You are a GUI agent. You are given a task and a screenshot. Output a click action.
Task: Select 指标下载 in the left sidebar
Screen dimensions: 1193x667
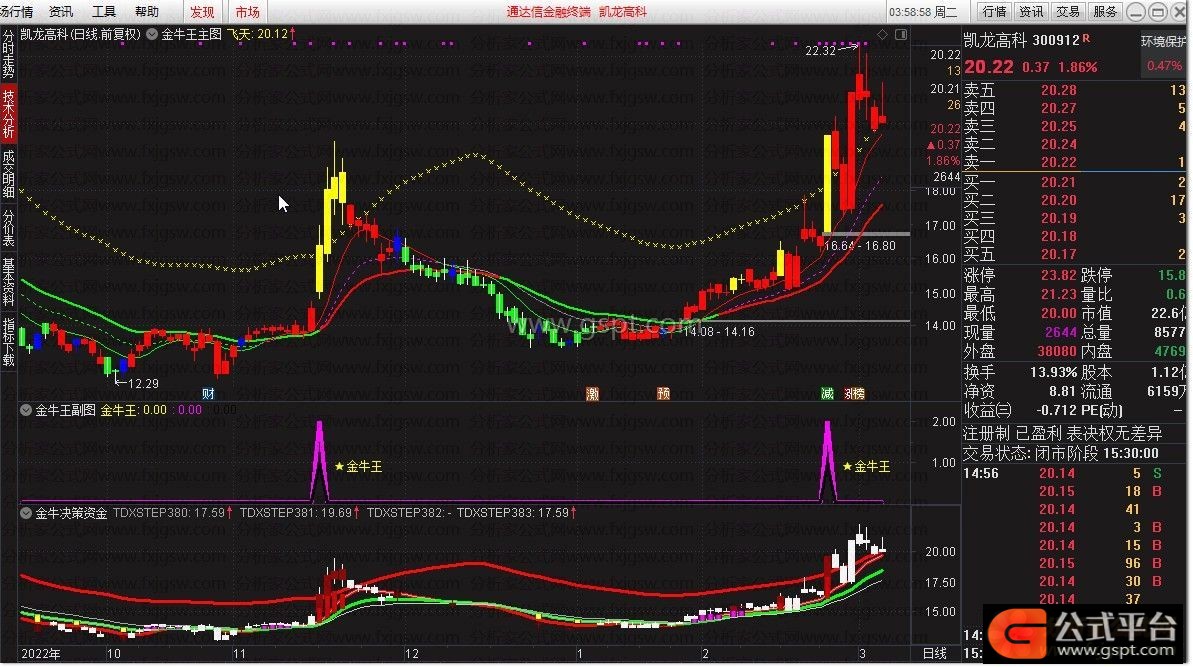[x=8, y=341]
